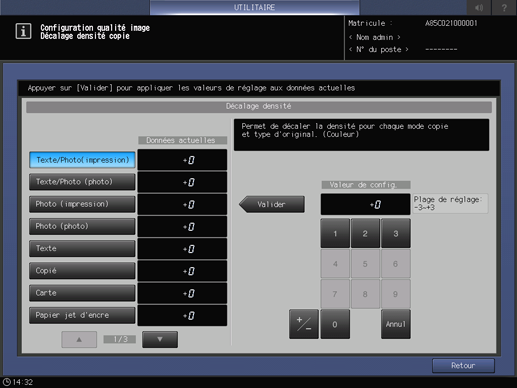The height and width of the screenshot is (388, 517).
Task: Click the information icon near Configuration qualité image
Action: coord(23,31)
